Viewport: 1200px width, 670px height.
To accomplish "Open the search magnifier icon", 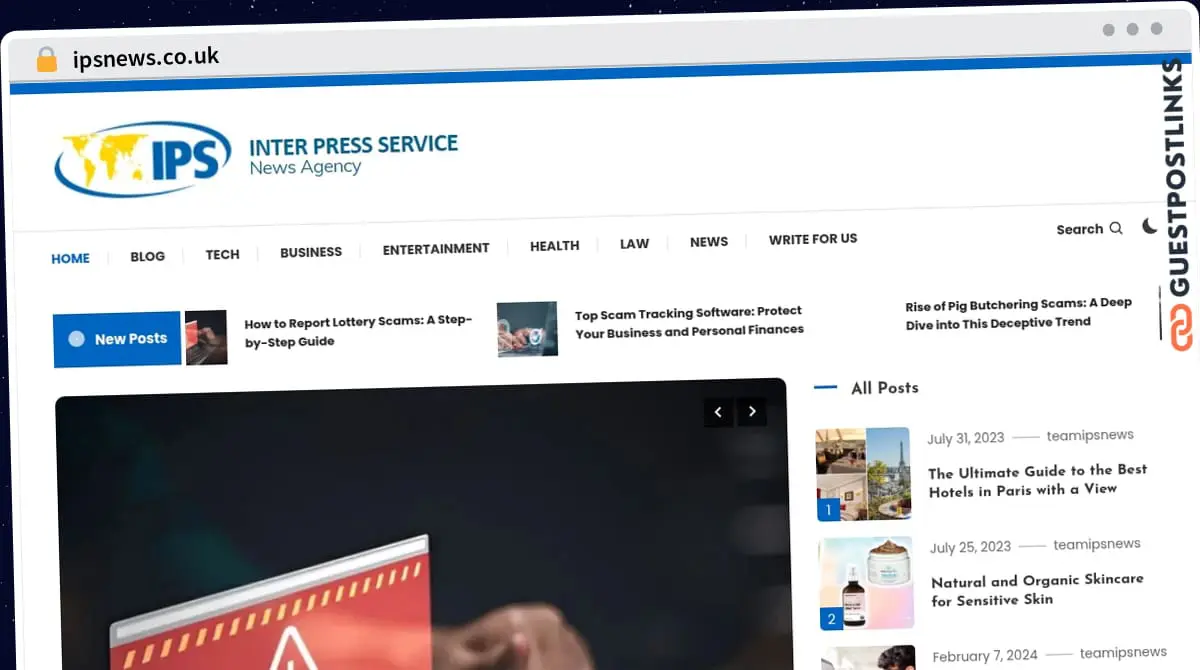I will (x=1116, y=229).
